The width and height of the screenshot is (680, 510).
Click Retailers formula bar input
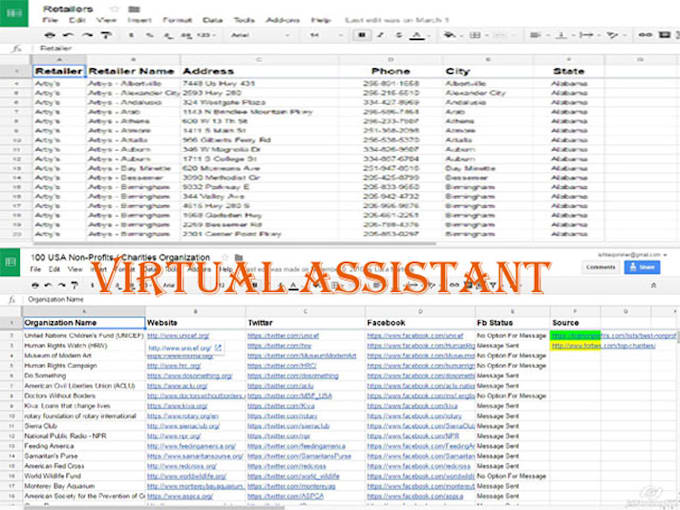click(356, 48)
